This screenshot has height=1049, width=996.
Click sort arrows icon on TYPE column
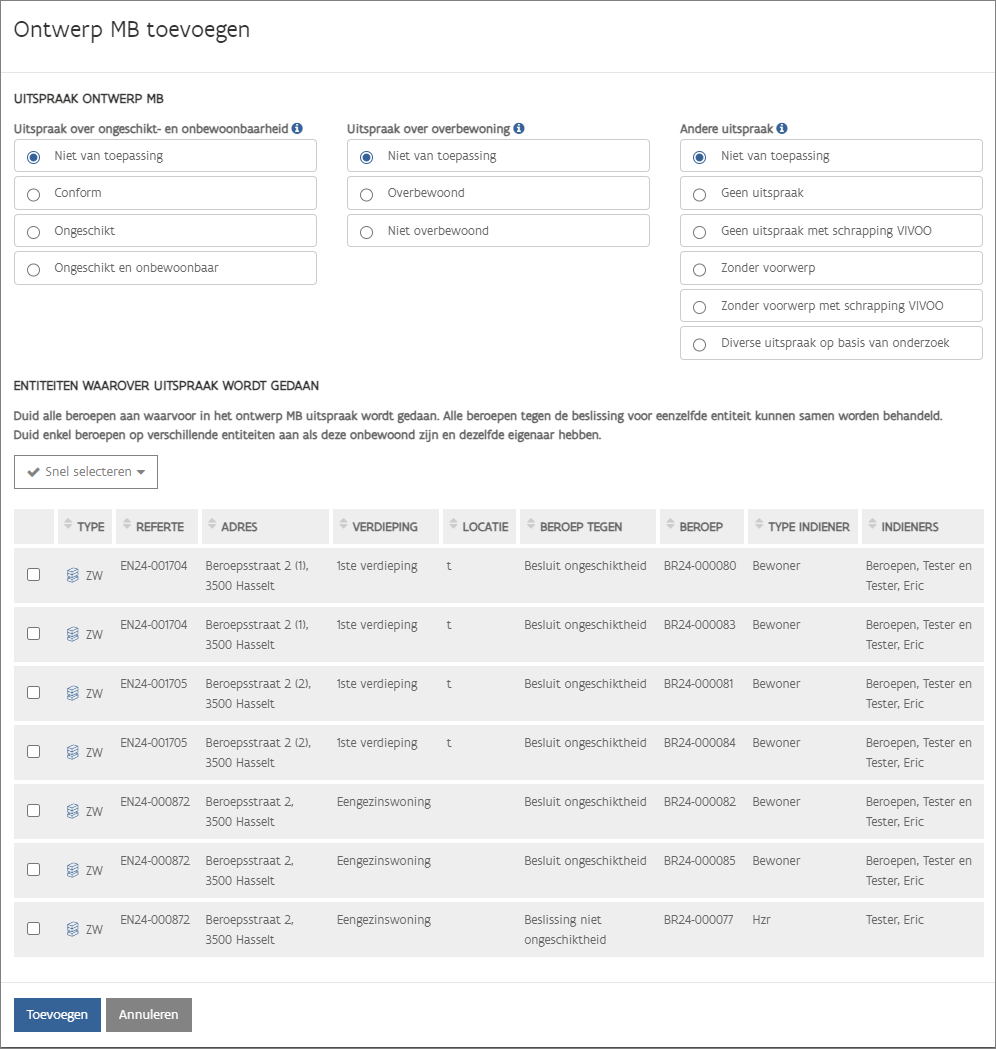click(68, 524)
